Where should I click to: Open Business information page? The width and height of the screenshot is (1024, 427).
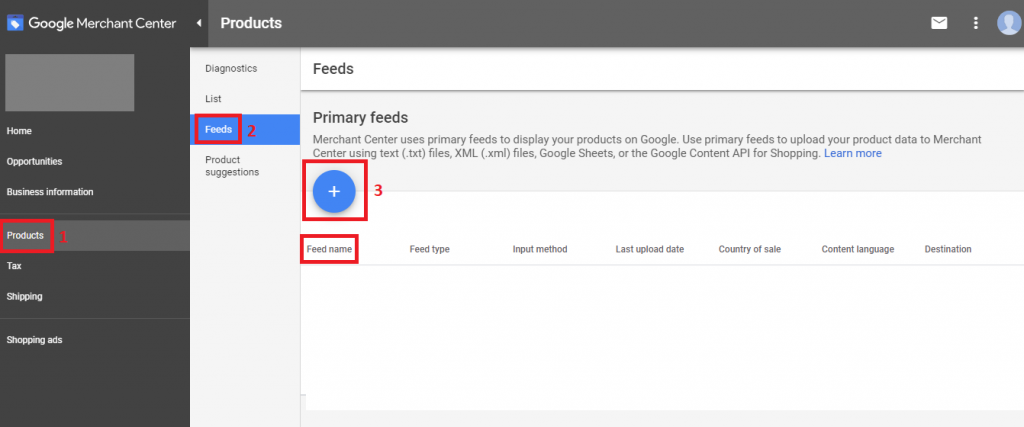[50, 192]
